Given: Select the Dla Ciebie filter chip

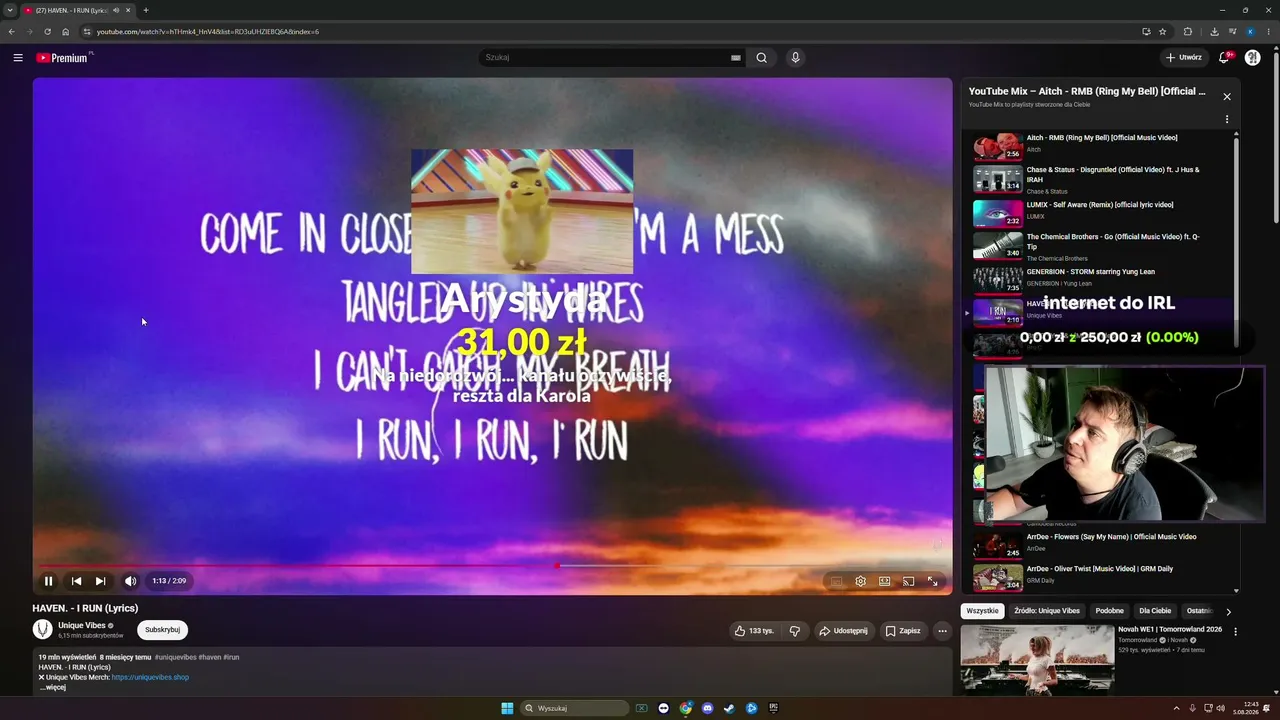Looking at the screenshot, I should coord(1155,611).
